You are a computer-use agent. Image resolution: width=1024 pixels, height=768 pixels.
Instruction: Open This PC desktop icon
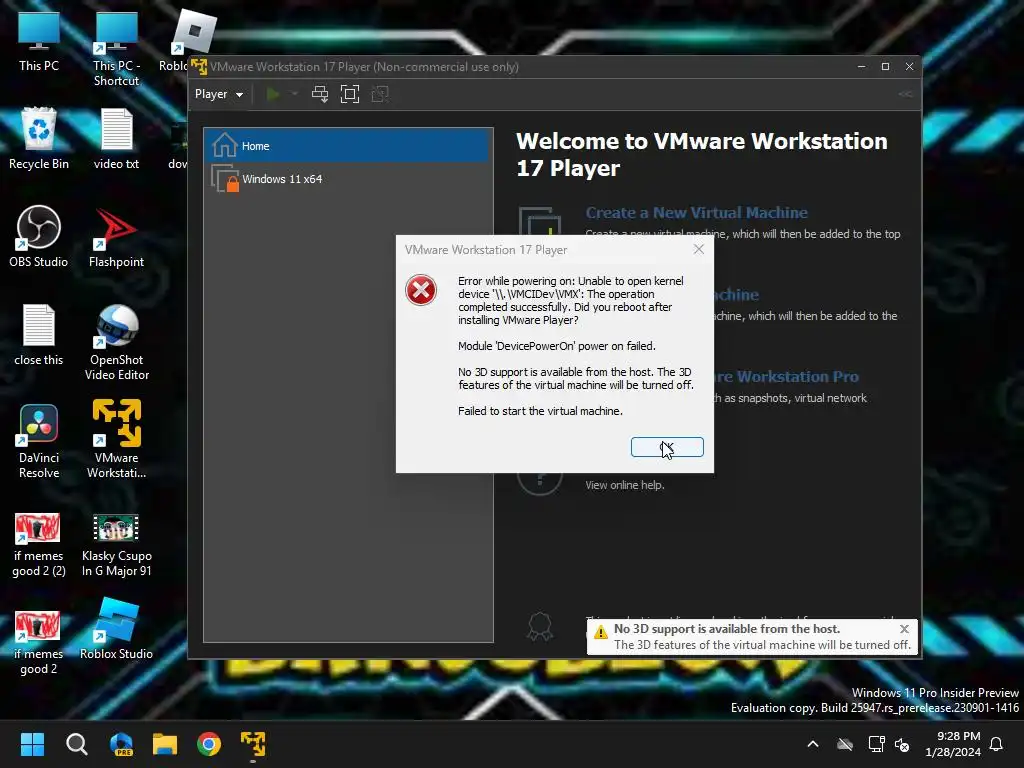tap(39, 42)
